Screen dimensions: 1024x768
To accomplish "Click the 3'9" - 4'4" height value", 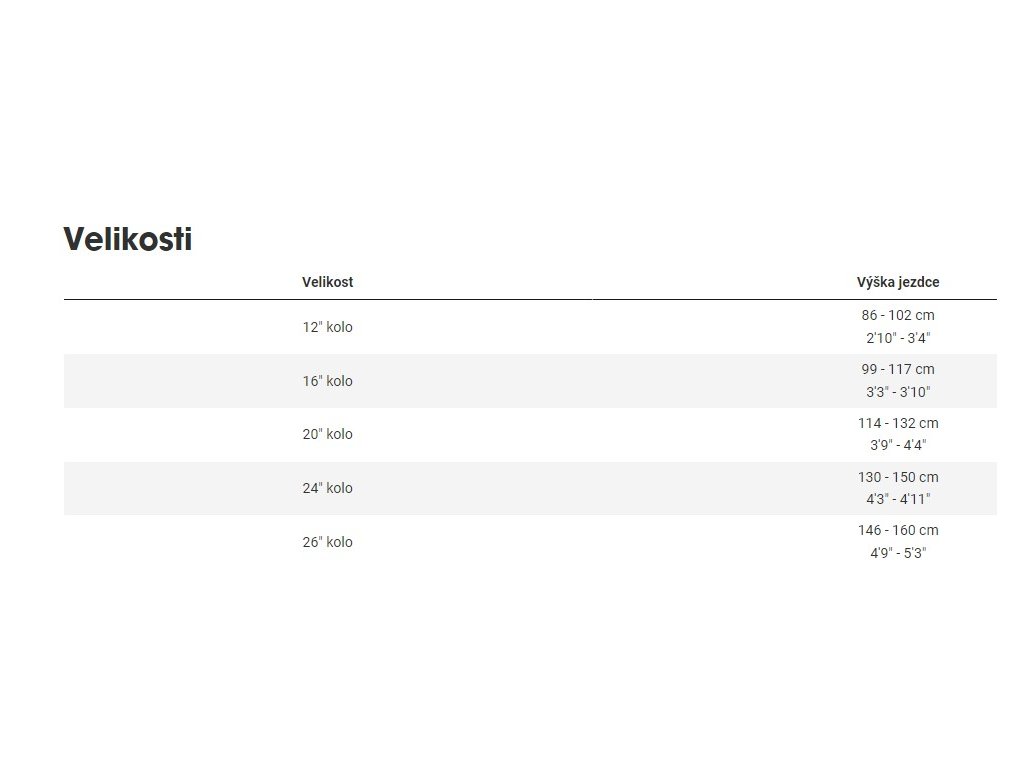I will click(897, 445).
